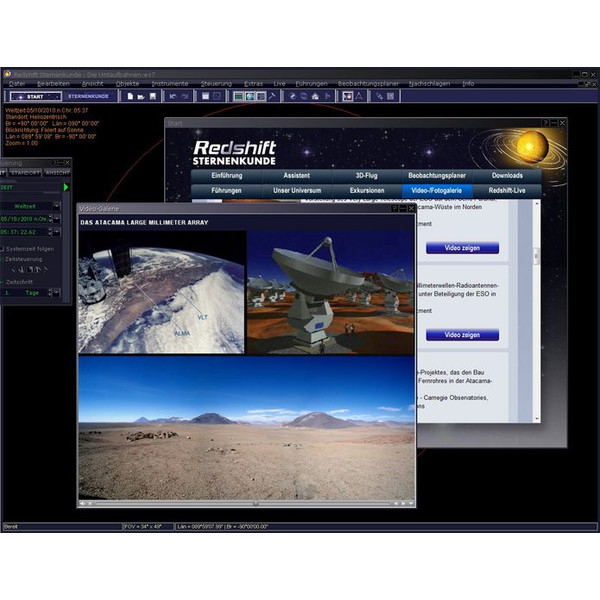Click the house (home location) icon

pos(315,96)
